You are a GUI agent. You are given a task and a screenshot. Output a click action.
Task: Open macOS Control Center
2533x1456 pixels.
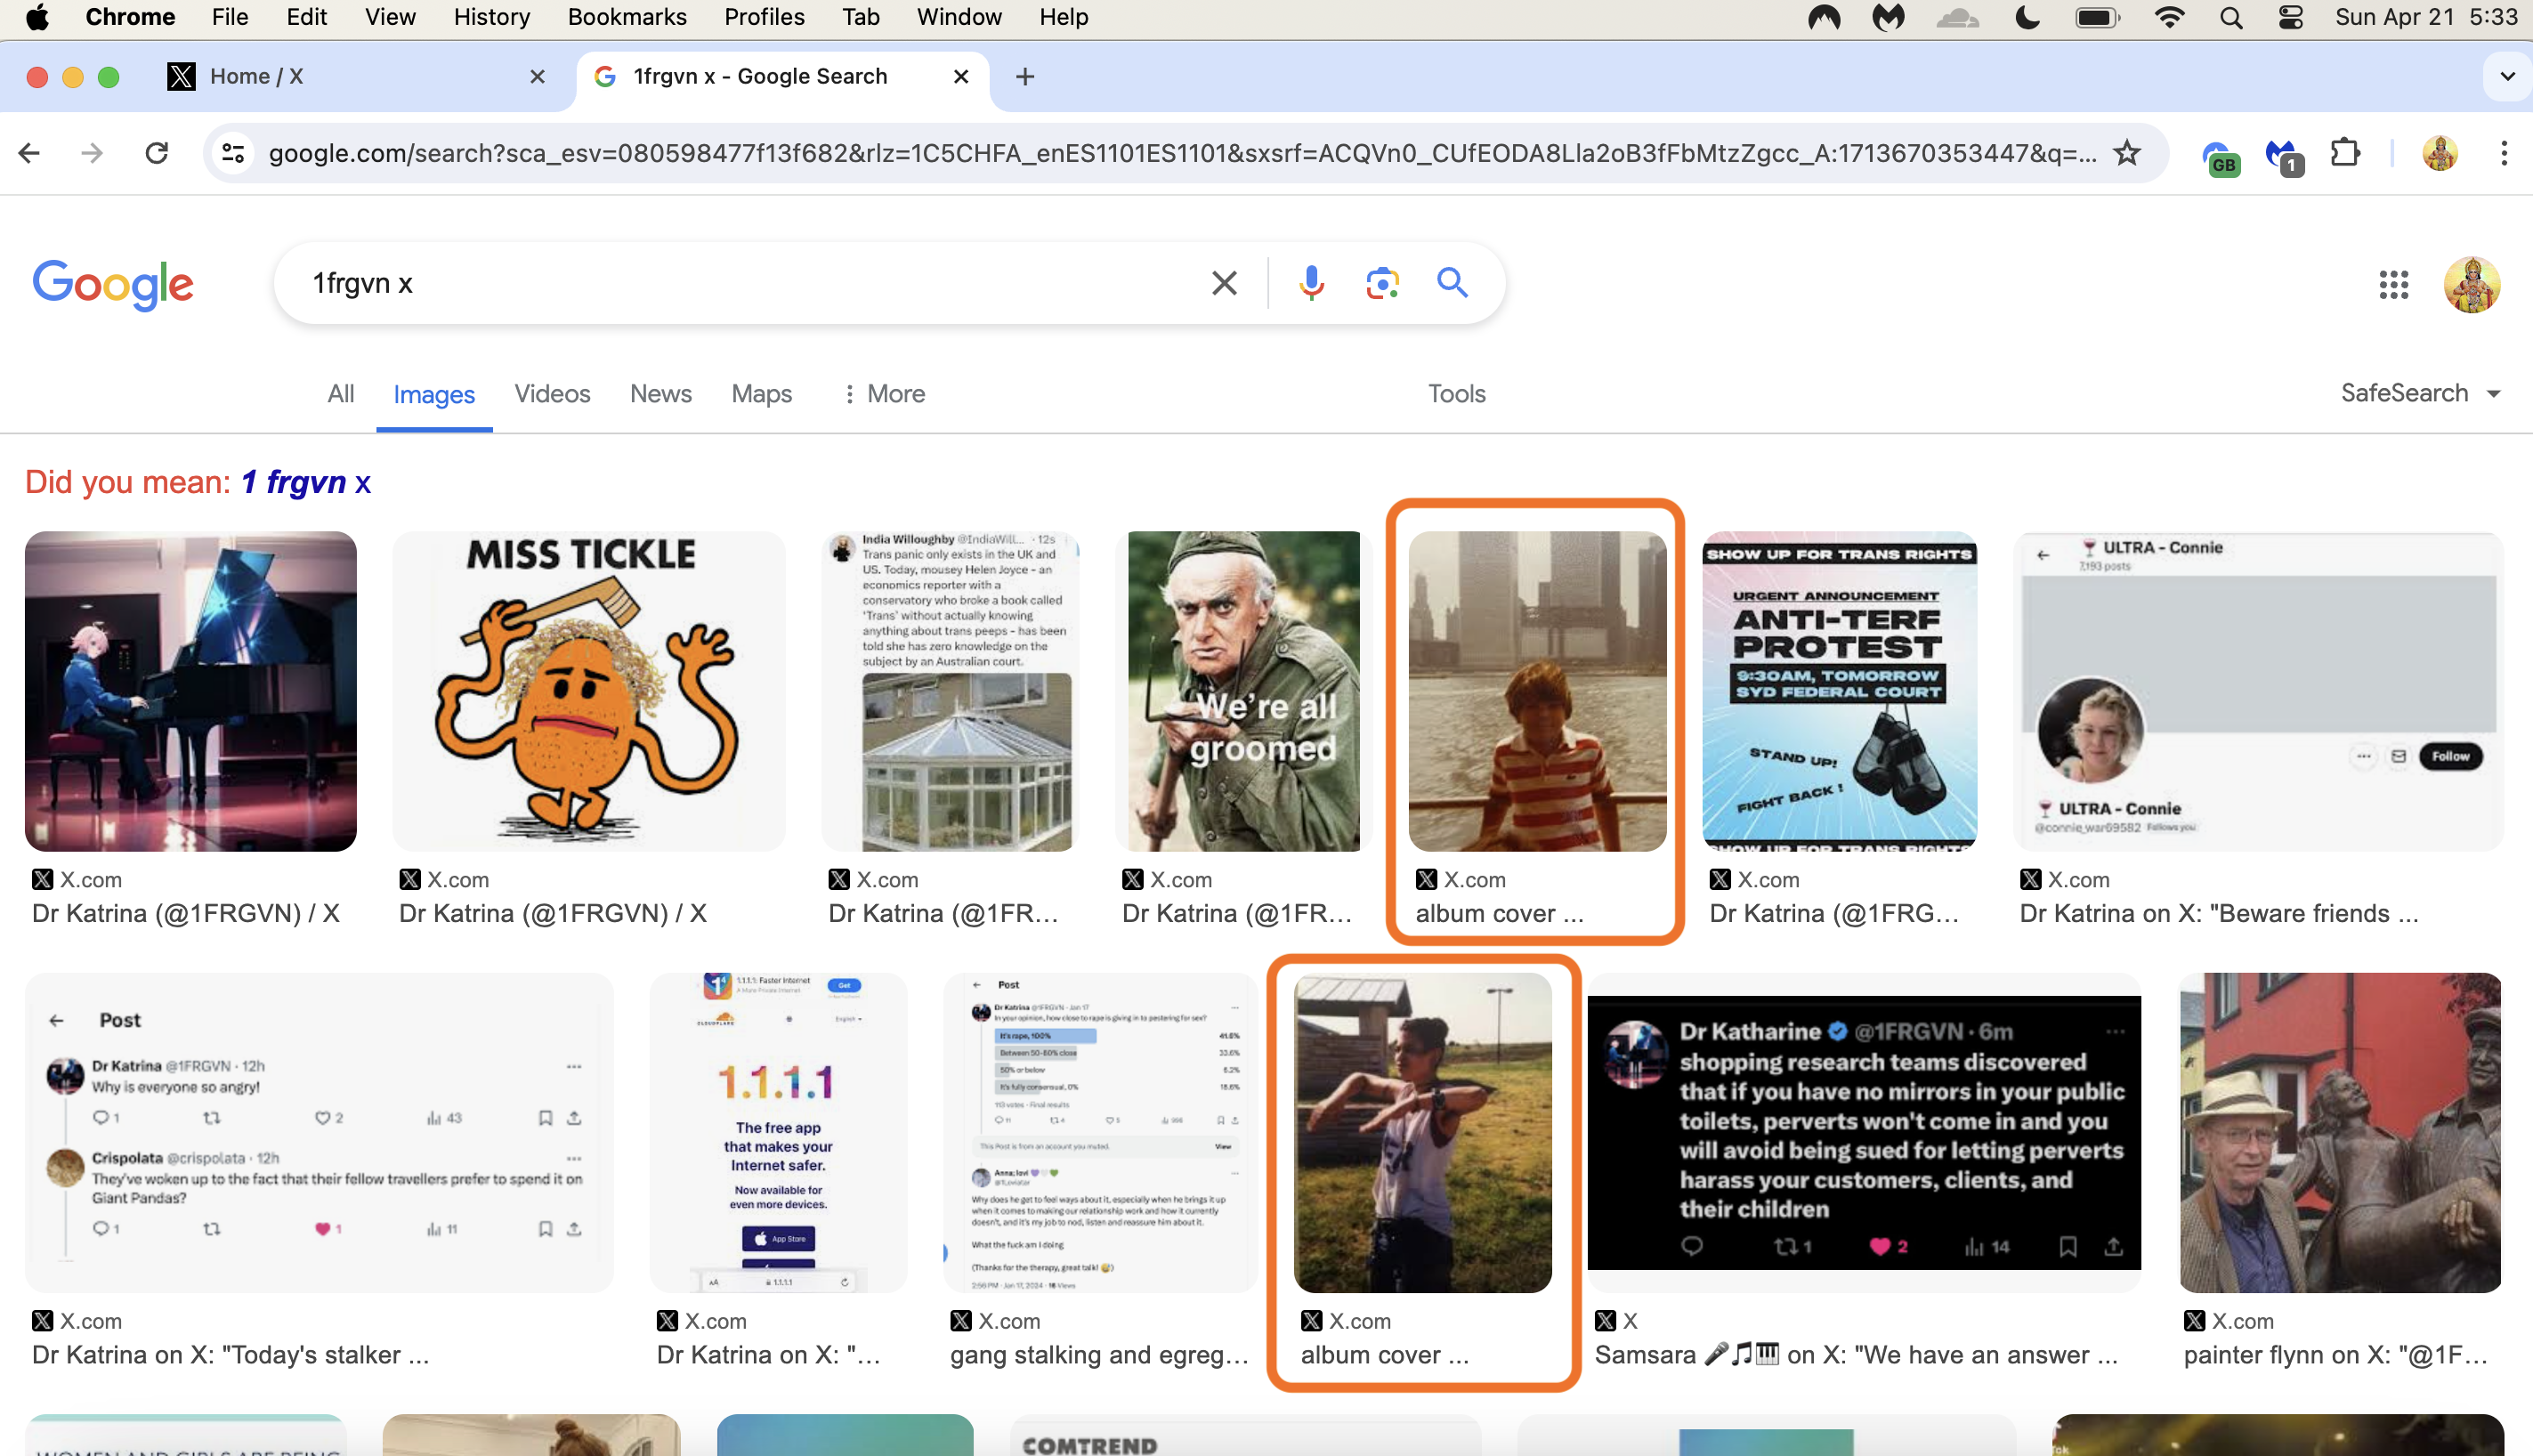click(2291, 17)
